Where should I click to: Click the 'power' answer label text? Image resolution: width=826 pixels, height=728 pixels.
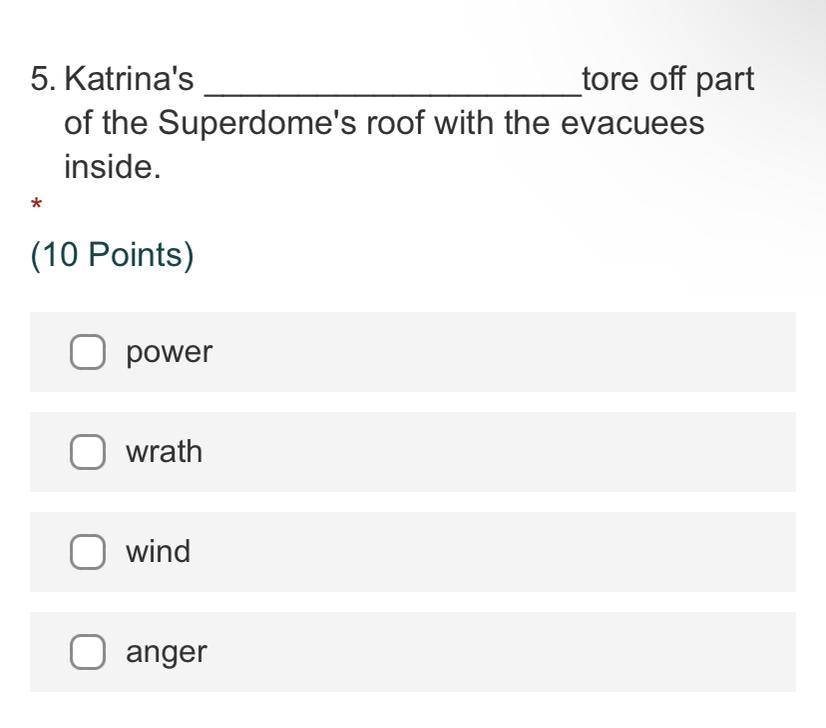(x=169, y=352)
